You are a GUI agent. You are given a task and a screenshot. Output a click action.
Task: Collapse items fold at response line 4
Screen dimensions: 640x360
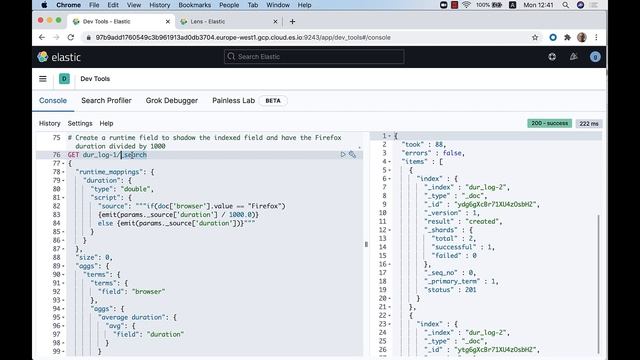[389, 162]
